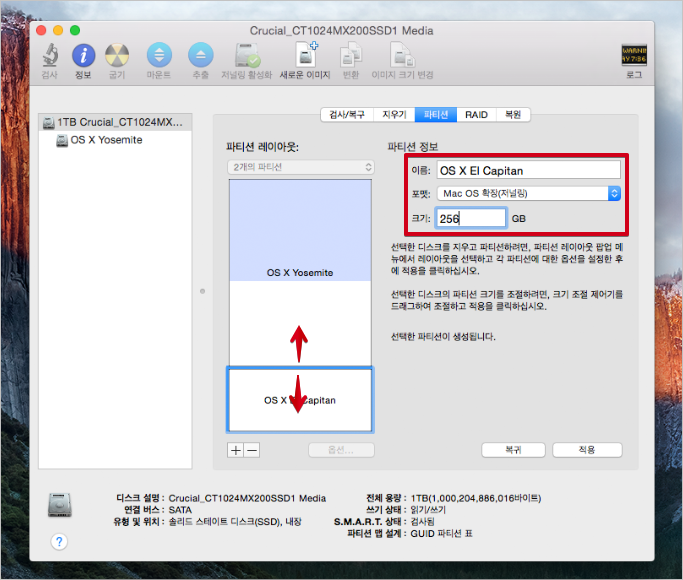Switch to the 지우기 tab
This screenshot has height=580, width=683.
[394, 115]
